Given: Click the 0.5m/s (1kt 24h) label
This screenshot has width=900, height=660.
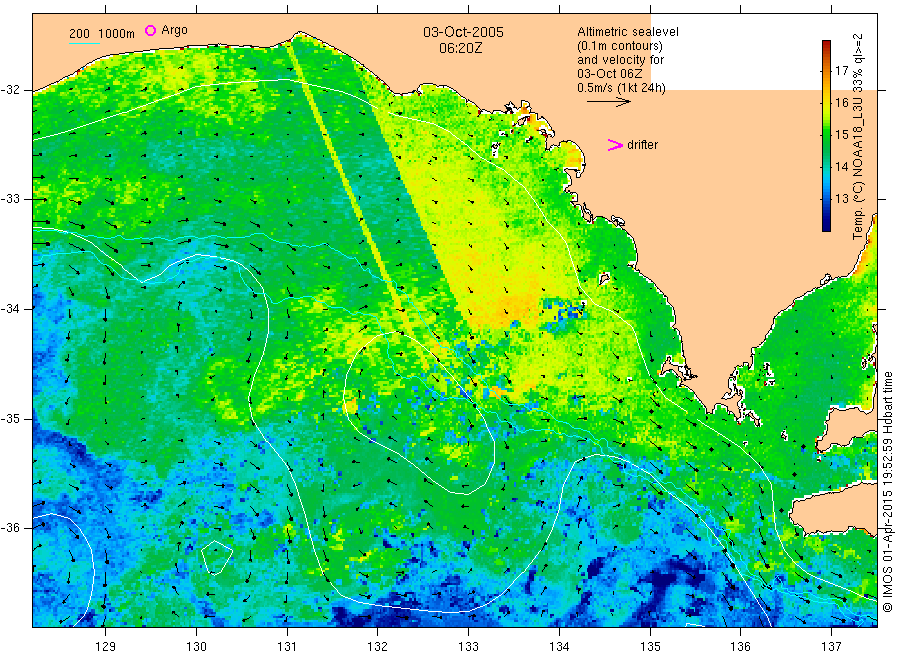Looking at the screenshot, I should pyautogui.click(x=621, y=88).
